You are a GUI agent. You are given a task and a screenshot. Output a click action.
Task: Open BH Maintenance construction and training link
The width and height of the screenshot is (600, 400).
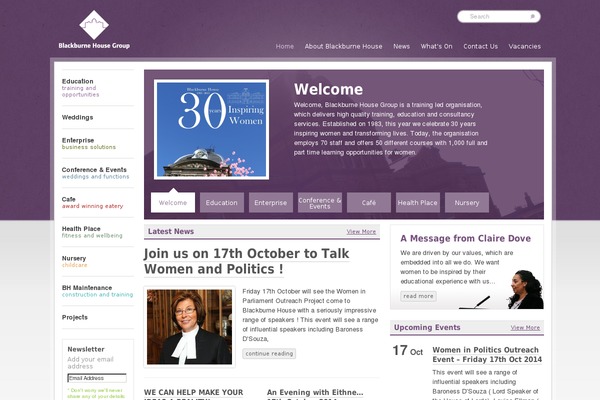click(x=98, y=291)
